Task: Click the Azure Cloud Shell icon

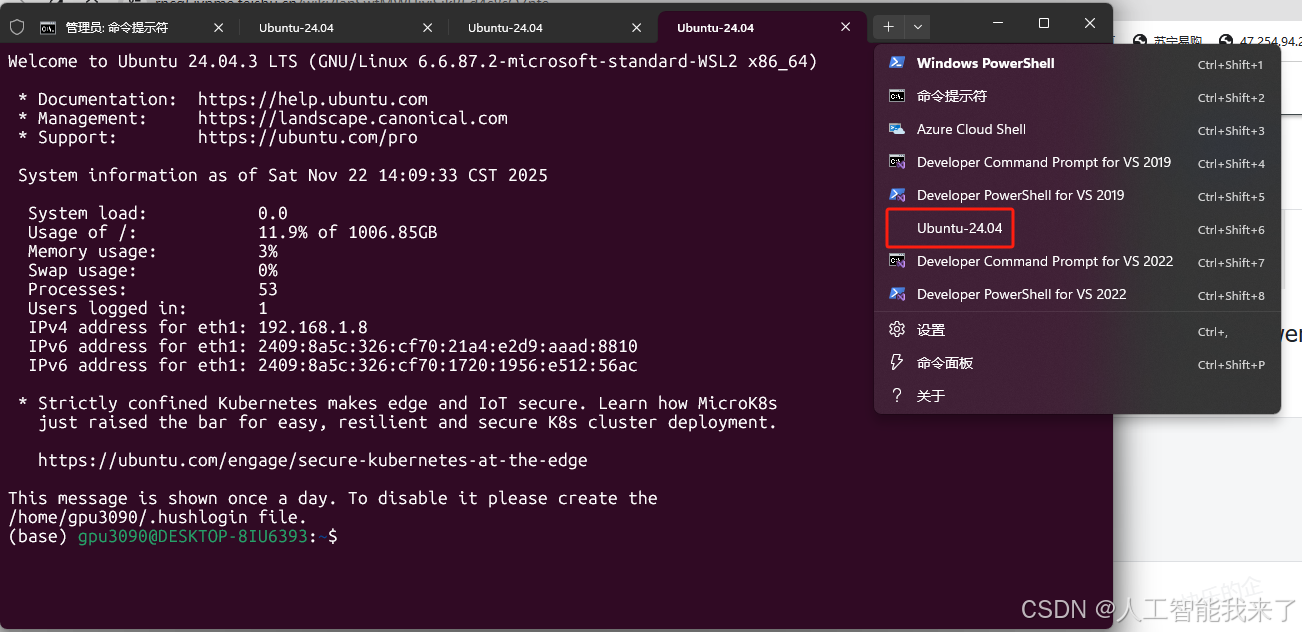Action: [897, 129]
